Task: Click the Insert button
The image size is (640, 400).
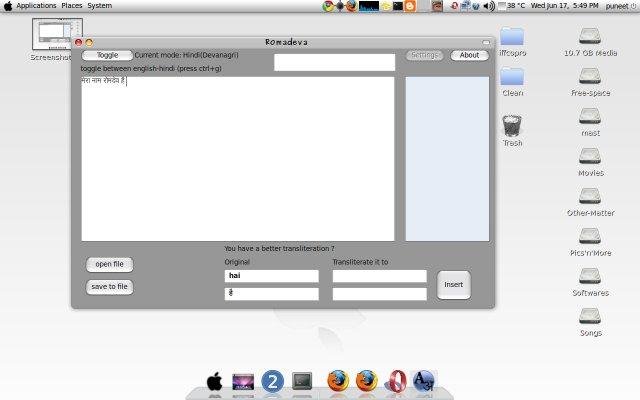Action: point(453,284)
